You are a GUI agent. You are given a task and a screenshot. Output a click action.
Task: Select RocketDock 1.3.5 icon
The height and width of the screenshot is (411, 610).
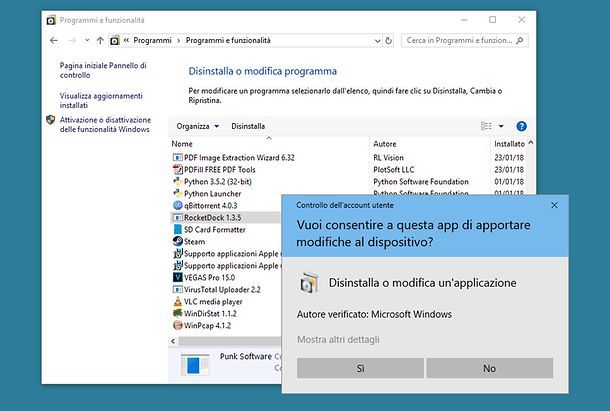coord(177,218)
